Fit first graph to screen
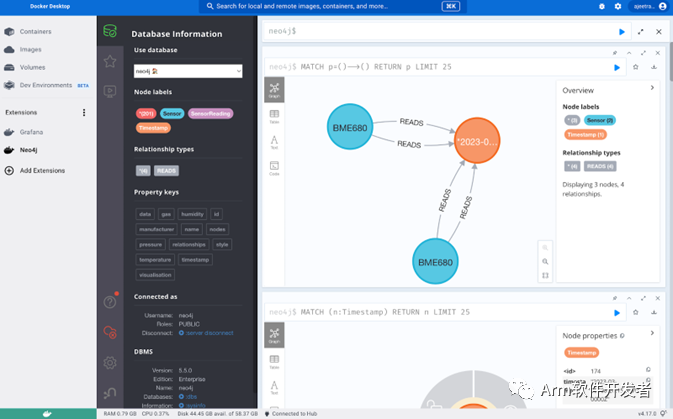 (545, 276)
